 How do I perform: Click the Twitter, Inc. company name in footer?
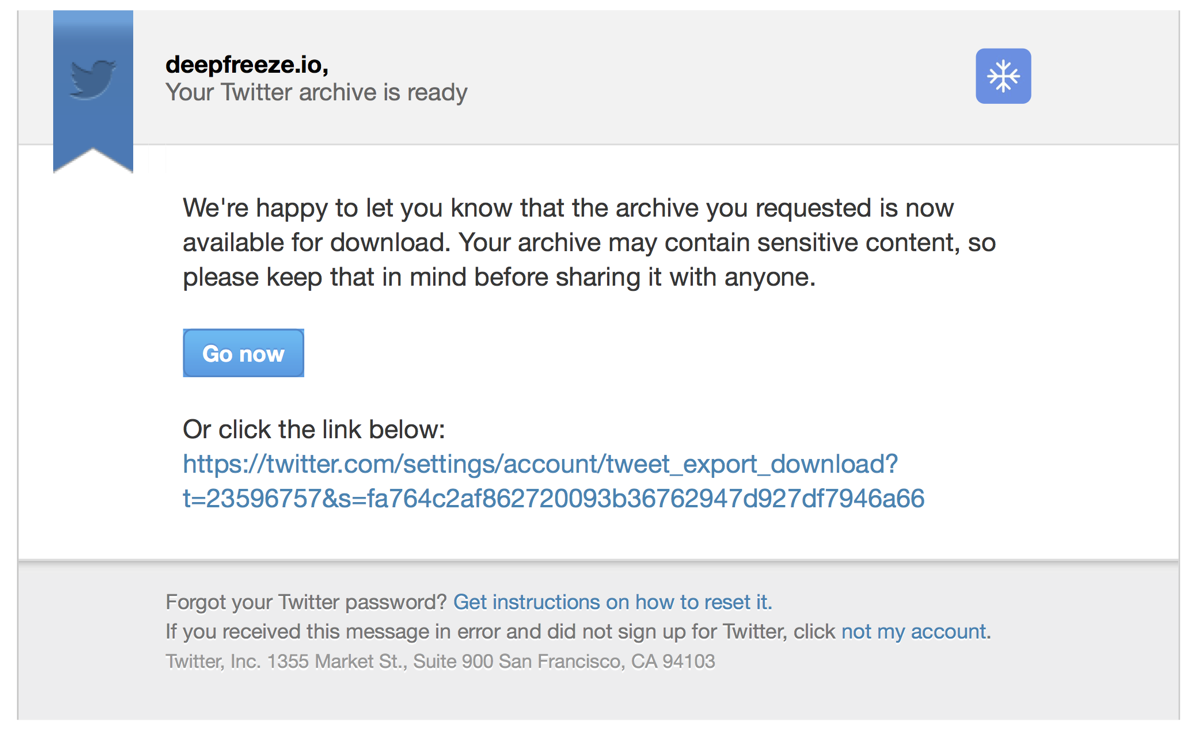click(213, 661)
